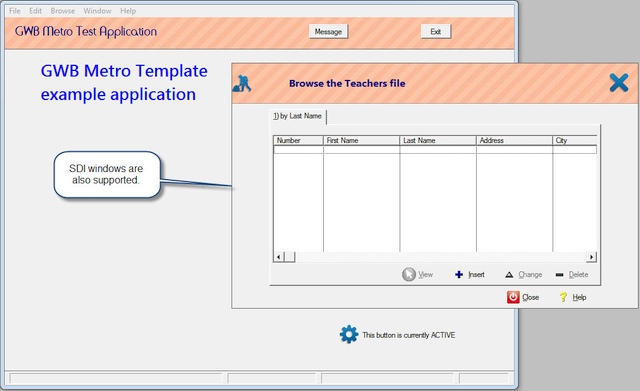This screenshot has height=391, width=640.
Task: Click the Address column header
Action: (514, 140)
